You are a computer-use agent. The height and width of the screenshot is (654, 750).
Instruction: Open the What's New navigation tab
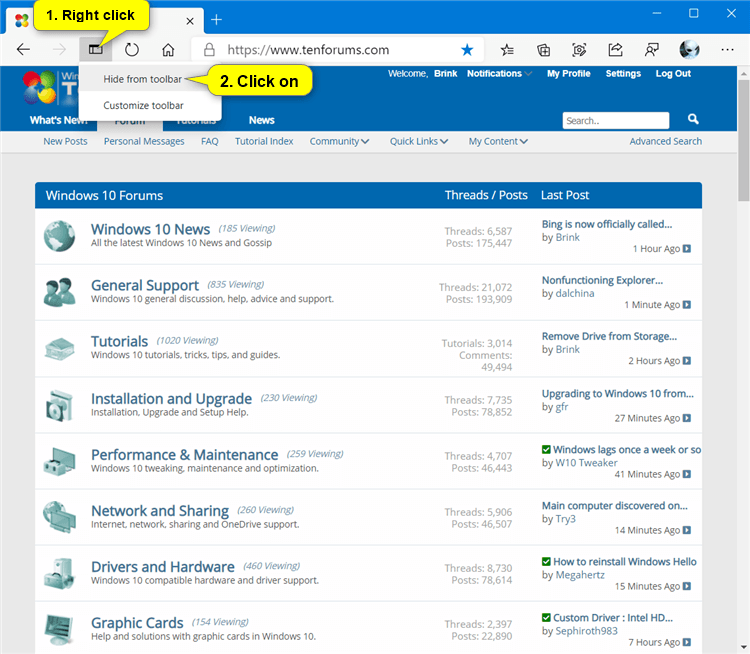(58, 120)
